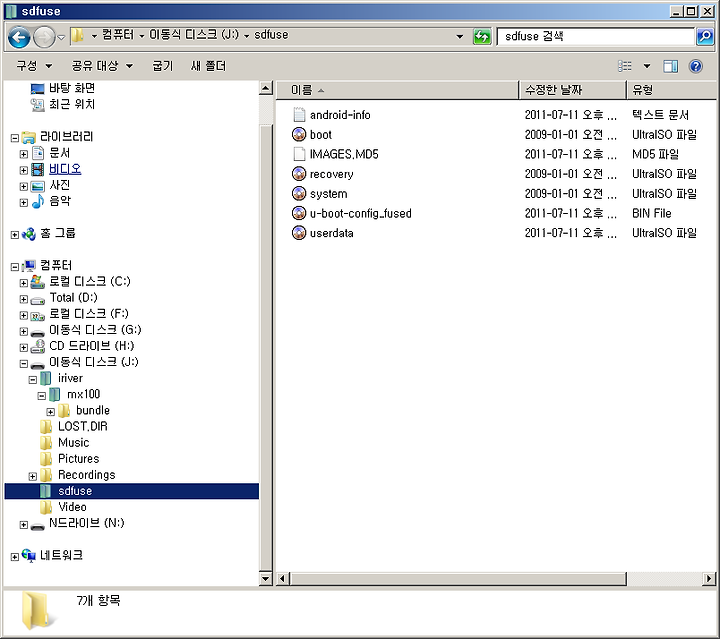
Task: Click the 네트워크 network icon
Action: (x=28, y=555)
